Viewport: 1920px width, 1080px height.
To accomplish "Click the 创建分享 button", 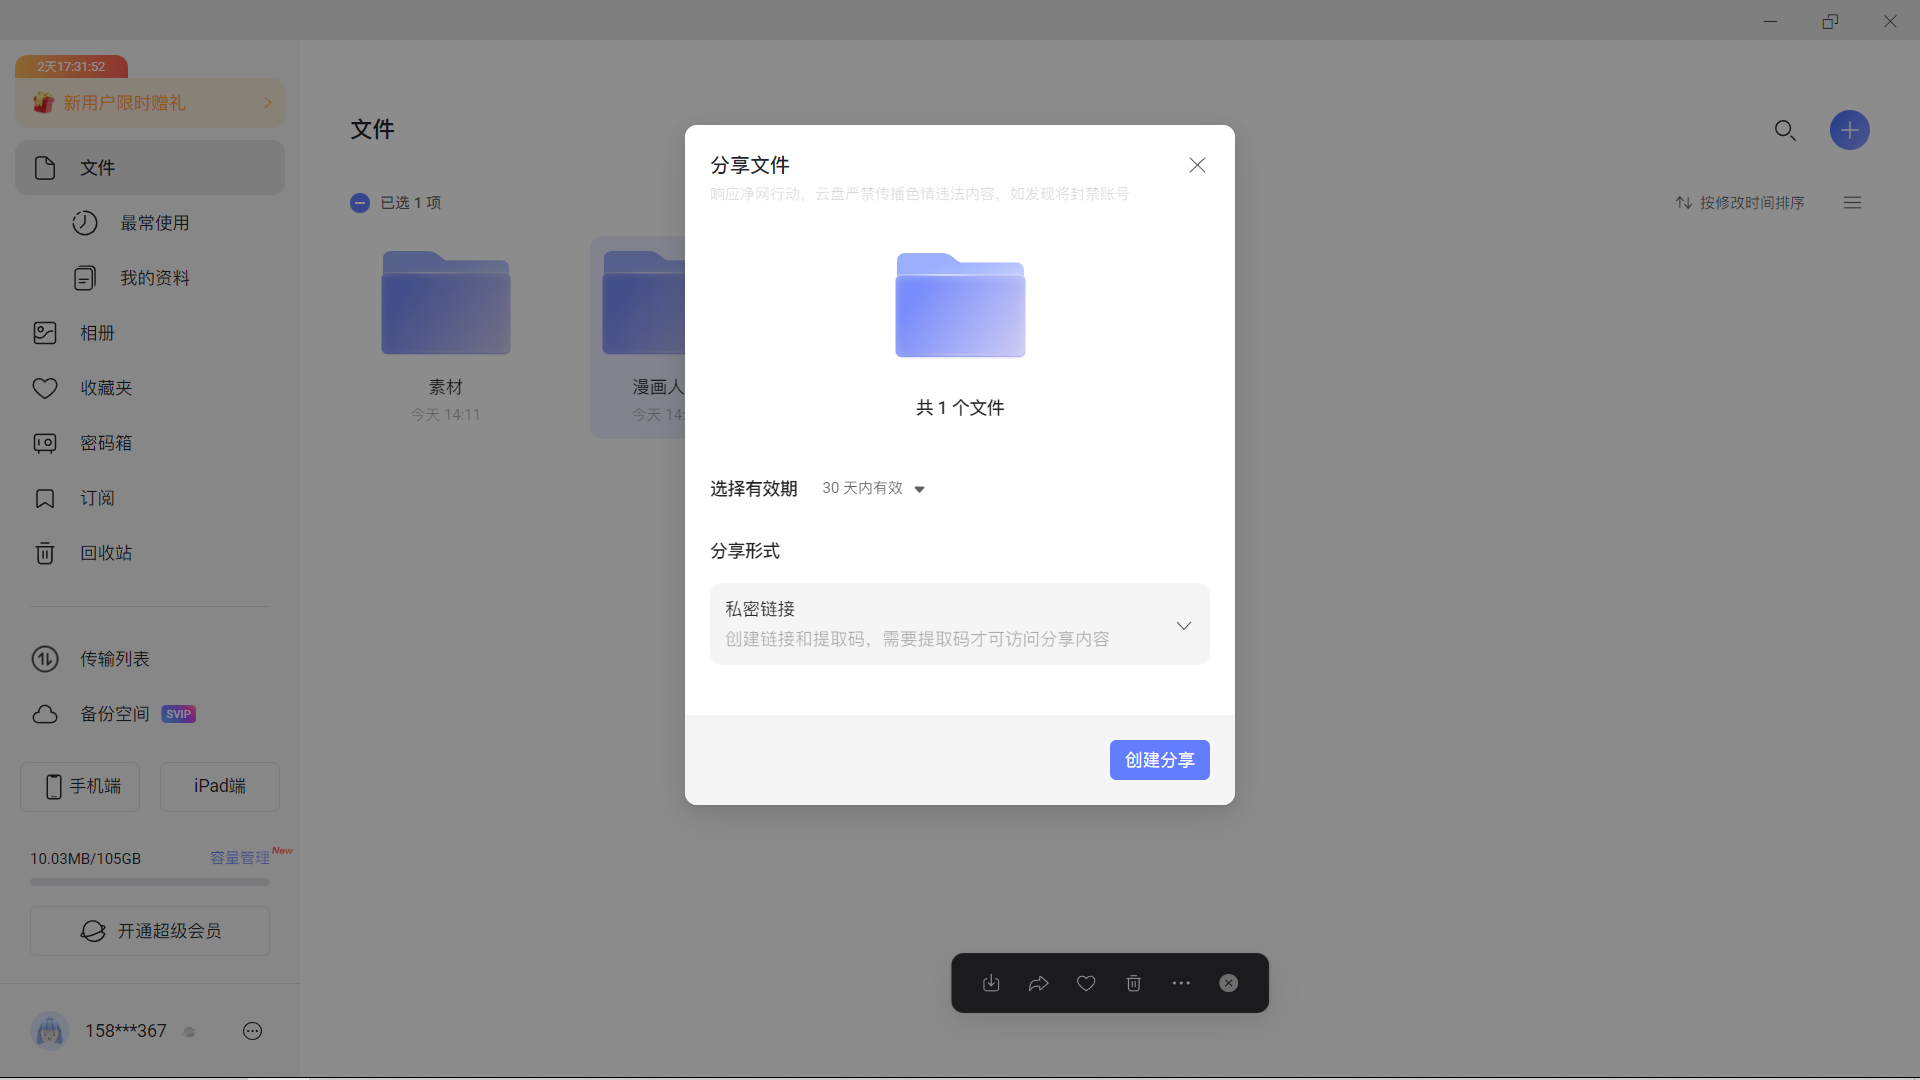I will 1159,760.
